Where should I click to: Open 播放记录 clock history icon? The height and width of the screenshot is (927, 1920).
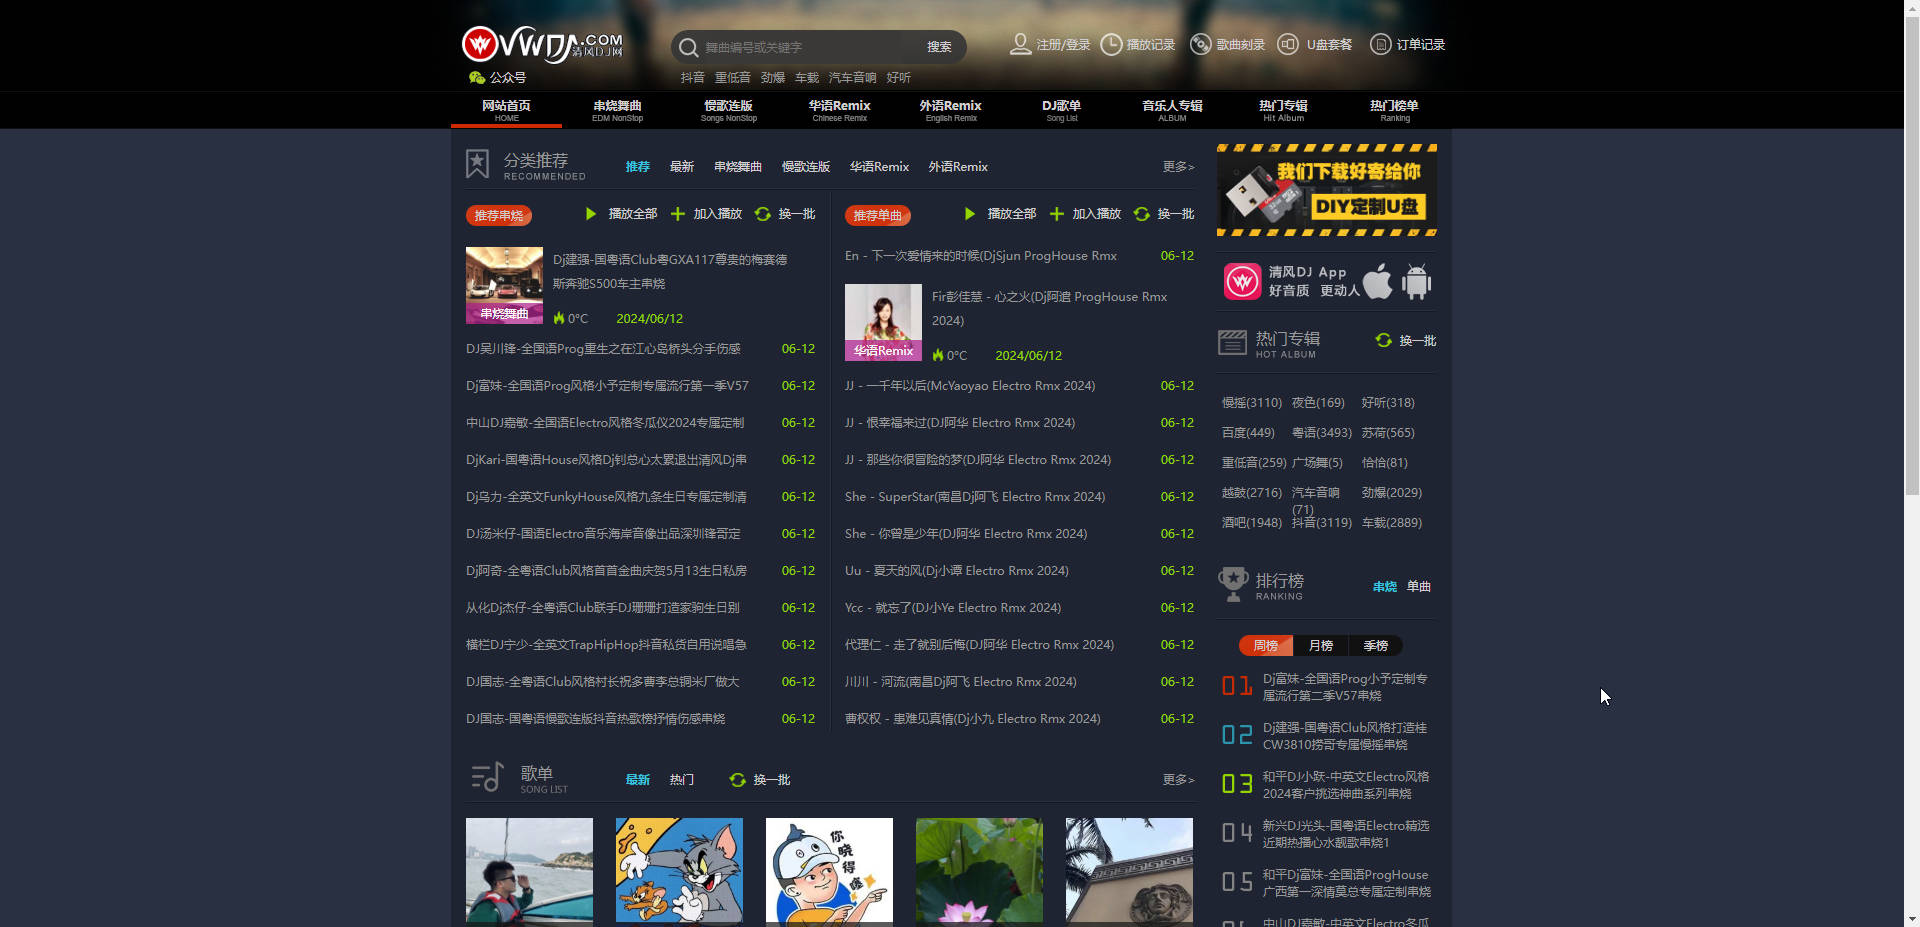coord(1111,44)
